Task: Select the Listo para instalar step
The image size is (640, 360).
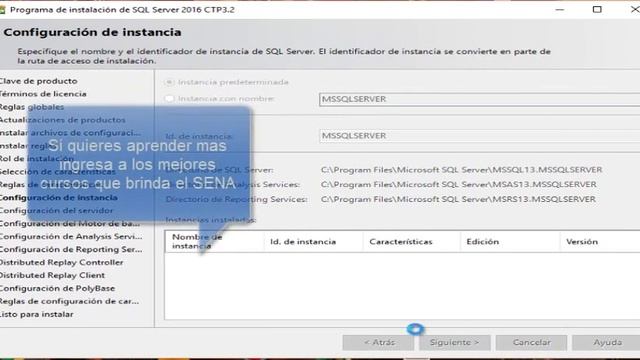Action: (37, 314)
